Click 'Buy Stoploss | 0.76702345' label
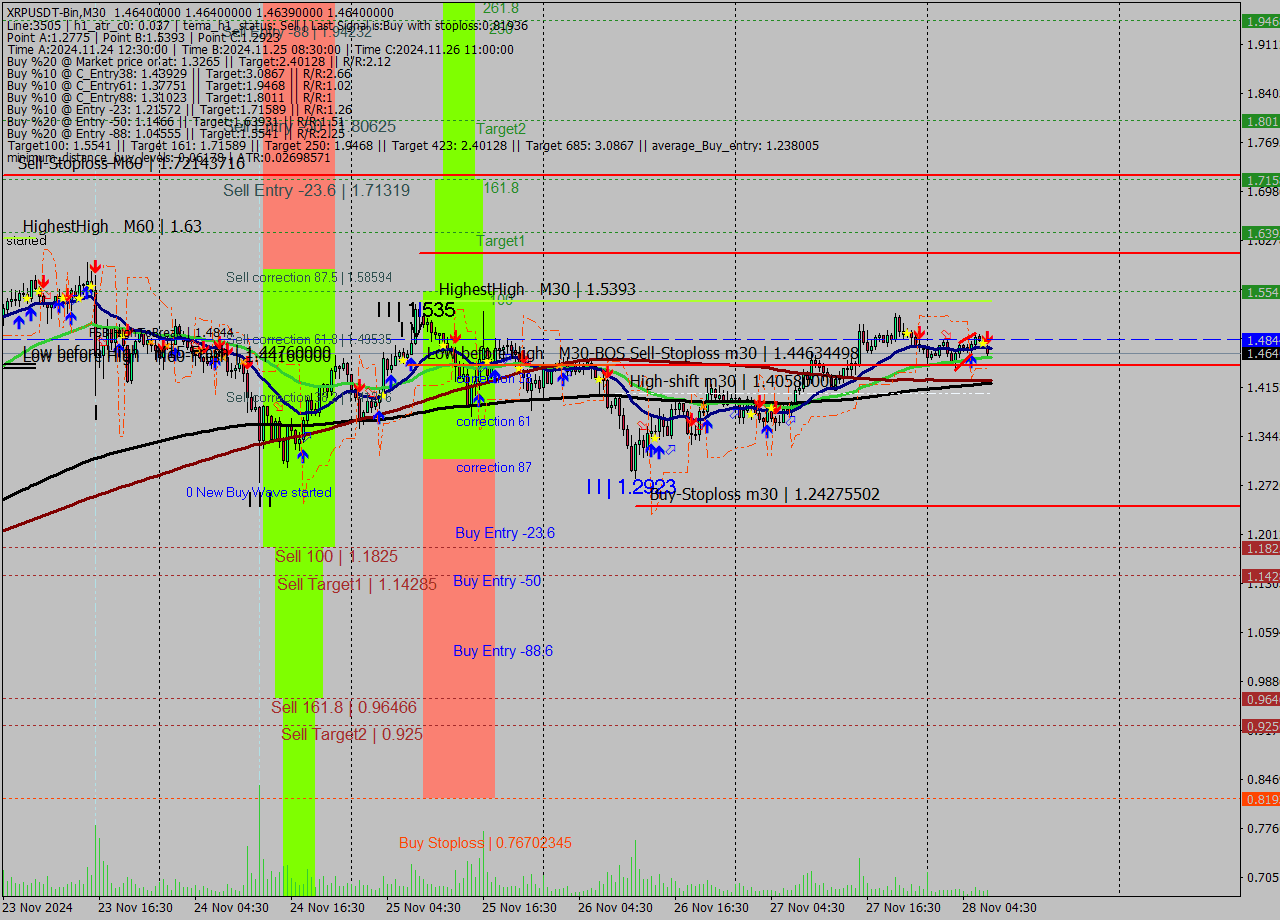This screenshot has width=1280, height=920. point(485,843)
